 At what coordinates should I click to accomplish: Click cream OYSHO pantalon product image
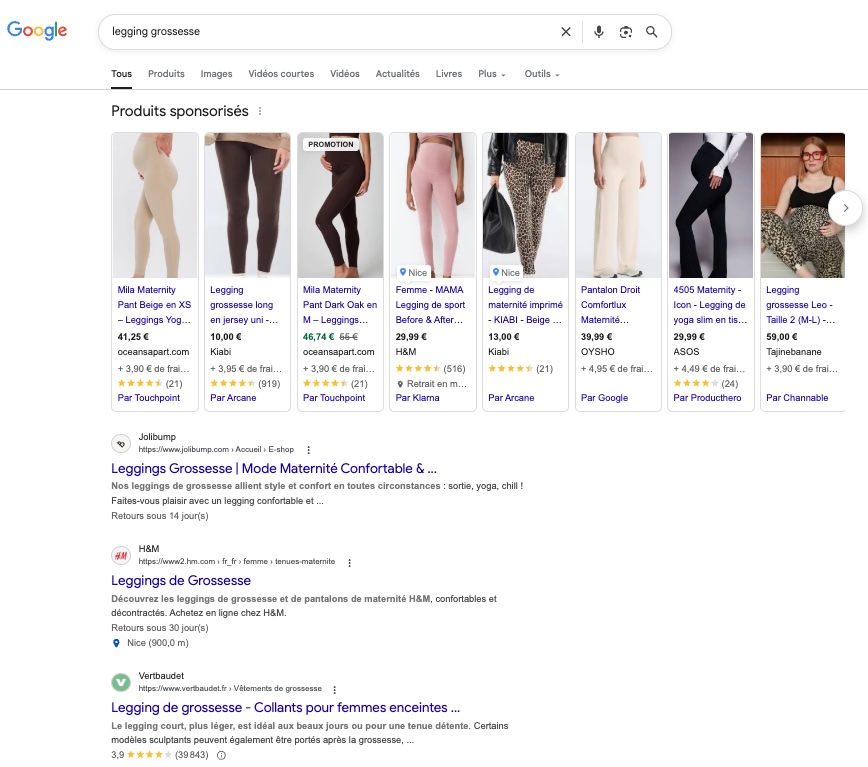[x=618, y=205]
